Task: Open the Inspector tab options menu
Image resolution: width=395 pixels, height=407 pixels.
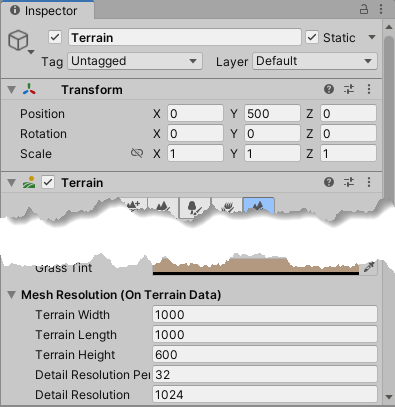Action: tap(381, 9)
